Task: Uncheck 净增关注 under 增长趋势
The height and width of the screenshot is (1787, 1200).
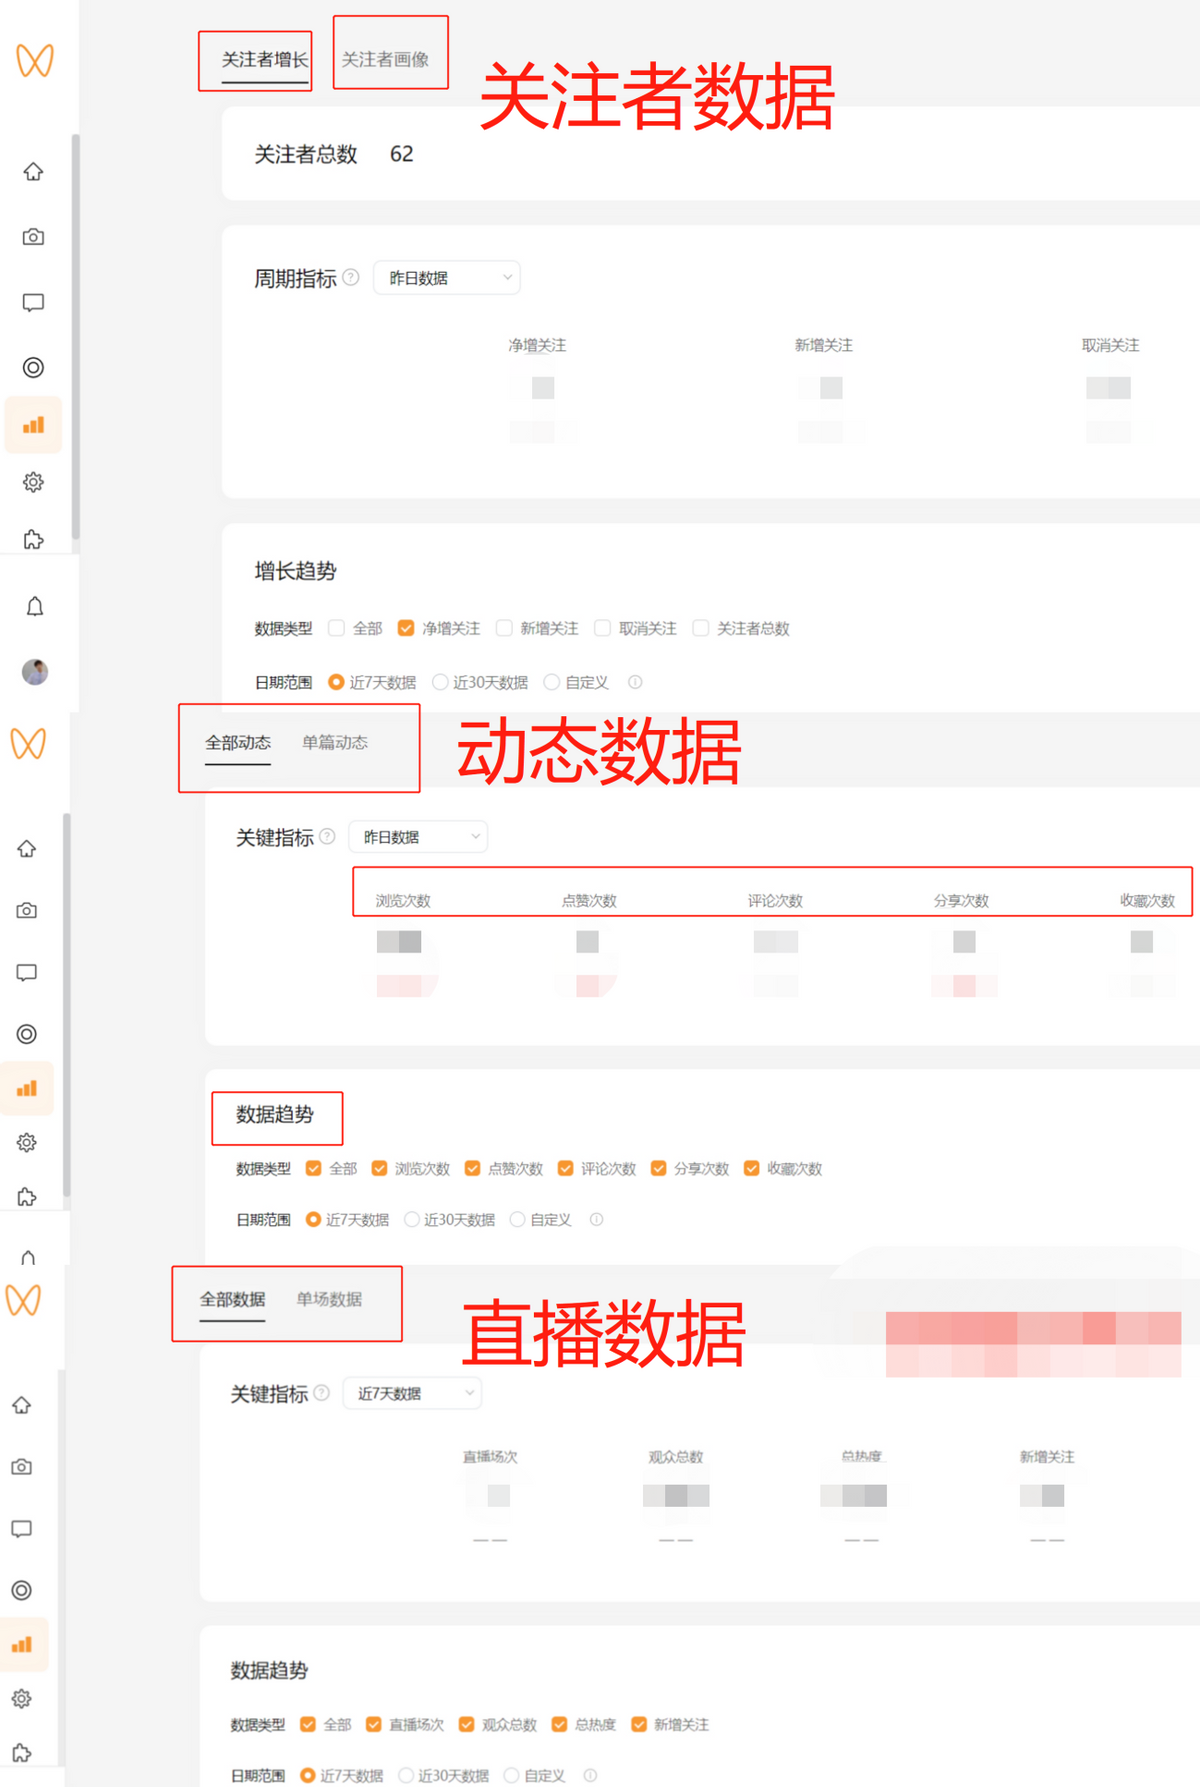Action: click(x=406, y=628)
